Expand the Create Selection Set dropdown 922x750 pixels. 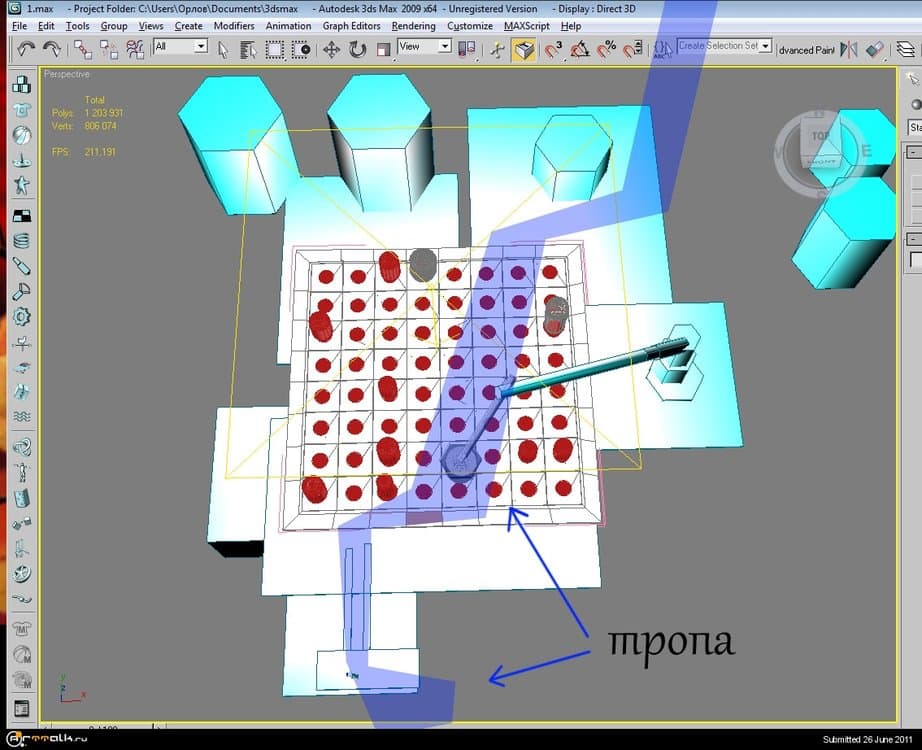pos(765,46)
